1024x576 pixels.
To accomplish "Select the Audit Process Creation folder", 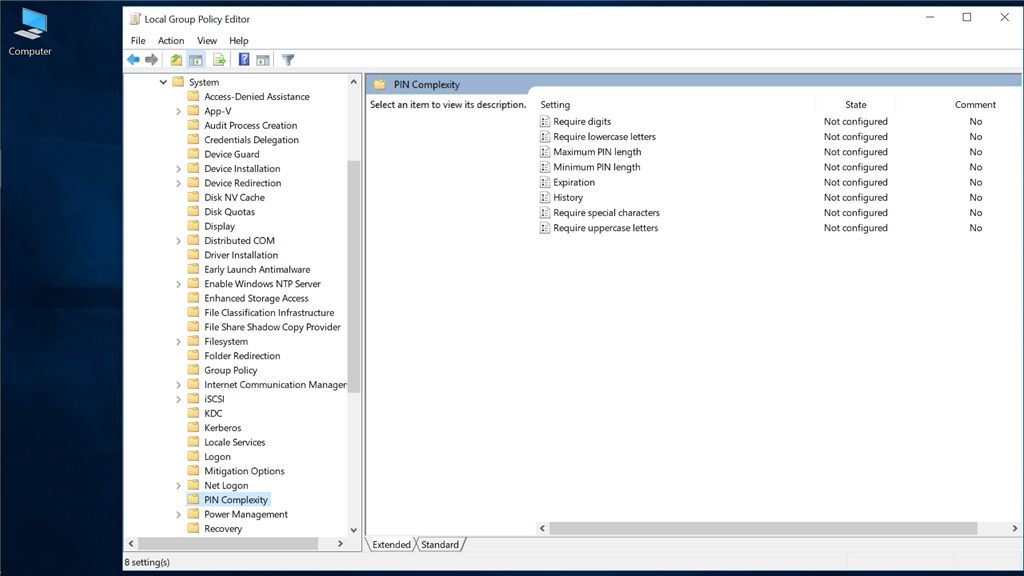I will click(251, 125).
